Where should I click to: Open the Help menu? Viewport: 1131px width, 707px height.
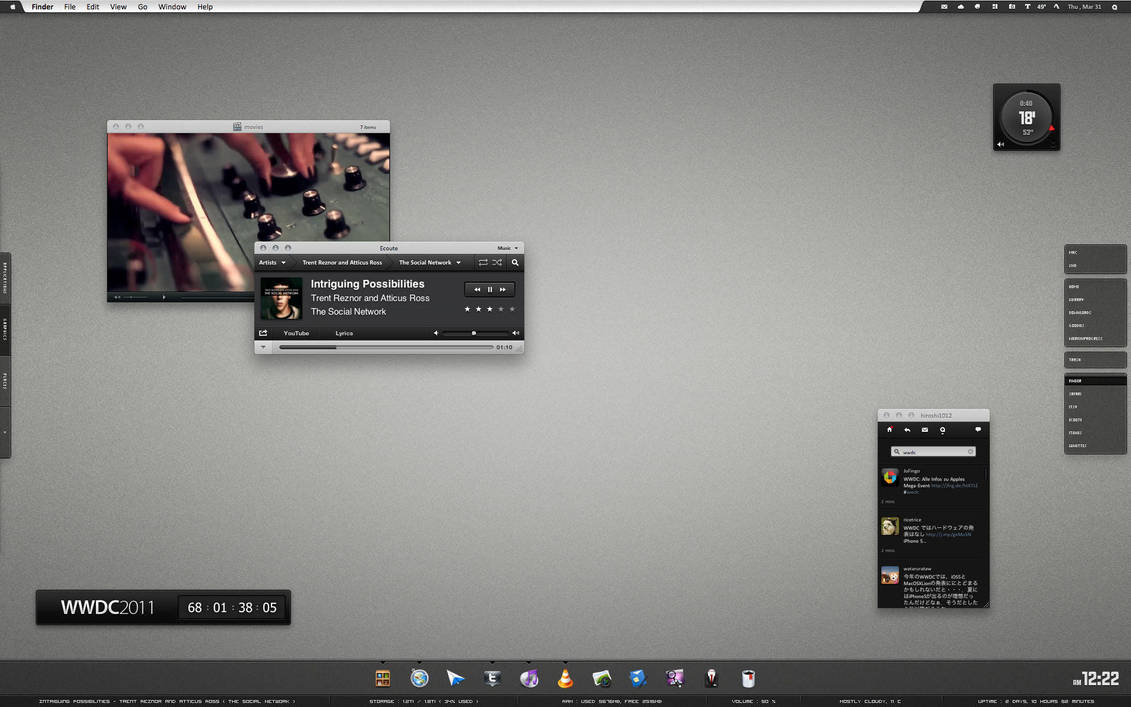205,6
